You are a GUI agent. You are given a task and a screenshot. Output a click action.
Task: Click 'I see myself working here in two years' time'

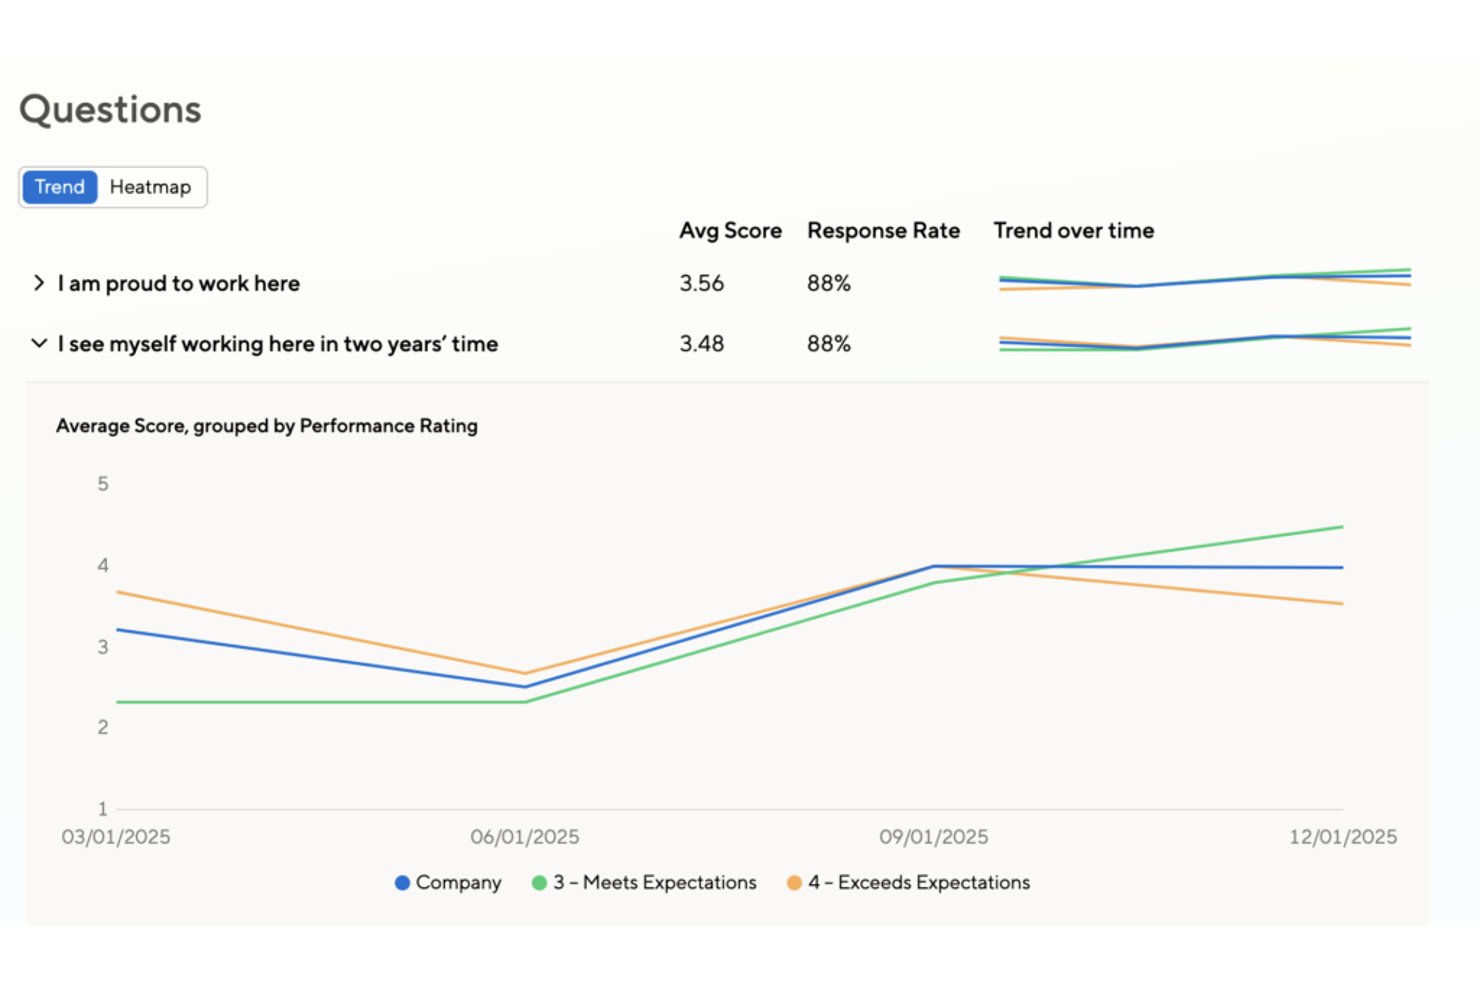coord(278,344)
